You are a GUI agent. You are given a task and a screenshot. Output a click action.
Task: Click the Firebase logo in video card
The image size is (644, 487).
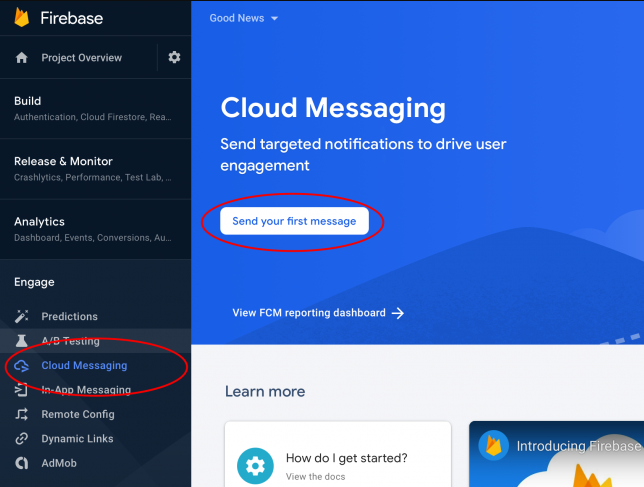pyautogui.click(x=493, y=446)
